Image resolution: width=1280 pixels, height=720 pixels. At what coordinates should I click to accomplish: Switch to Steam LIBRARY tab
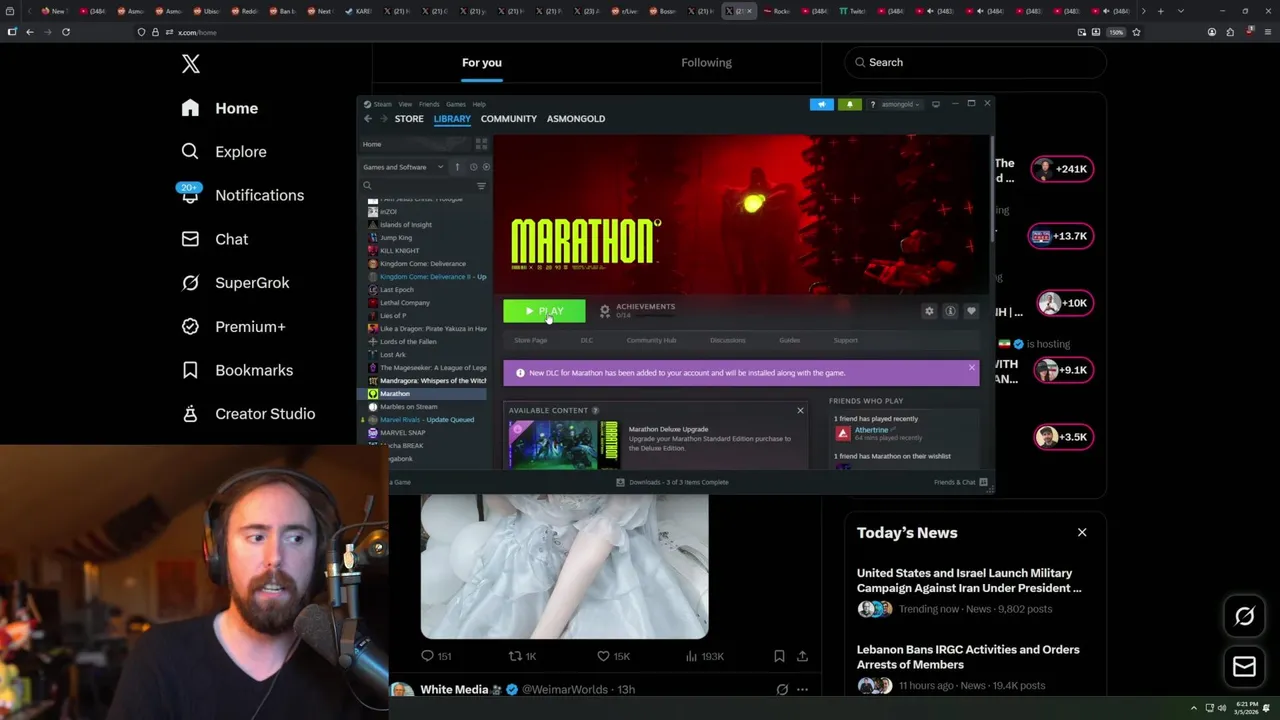tap(452, 119)
